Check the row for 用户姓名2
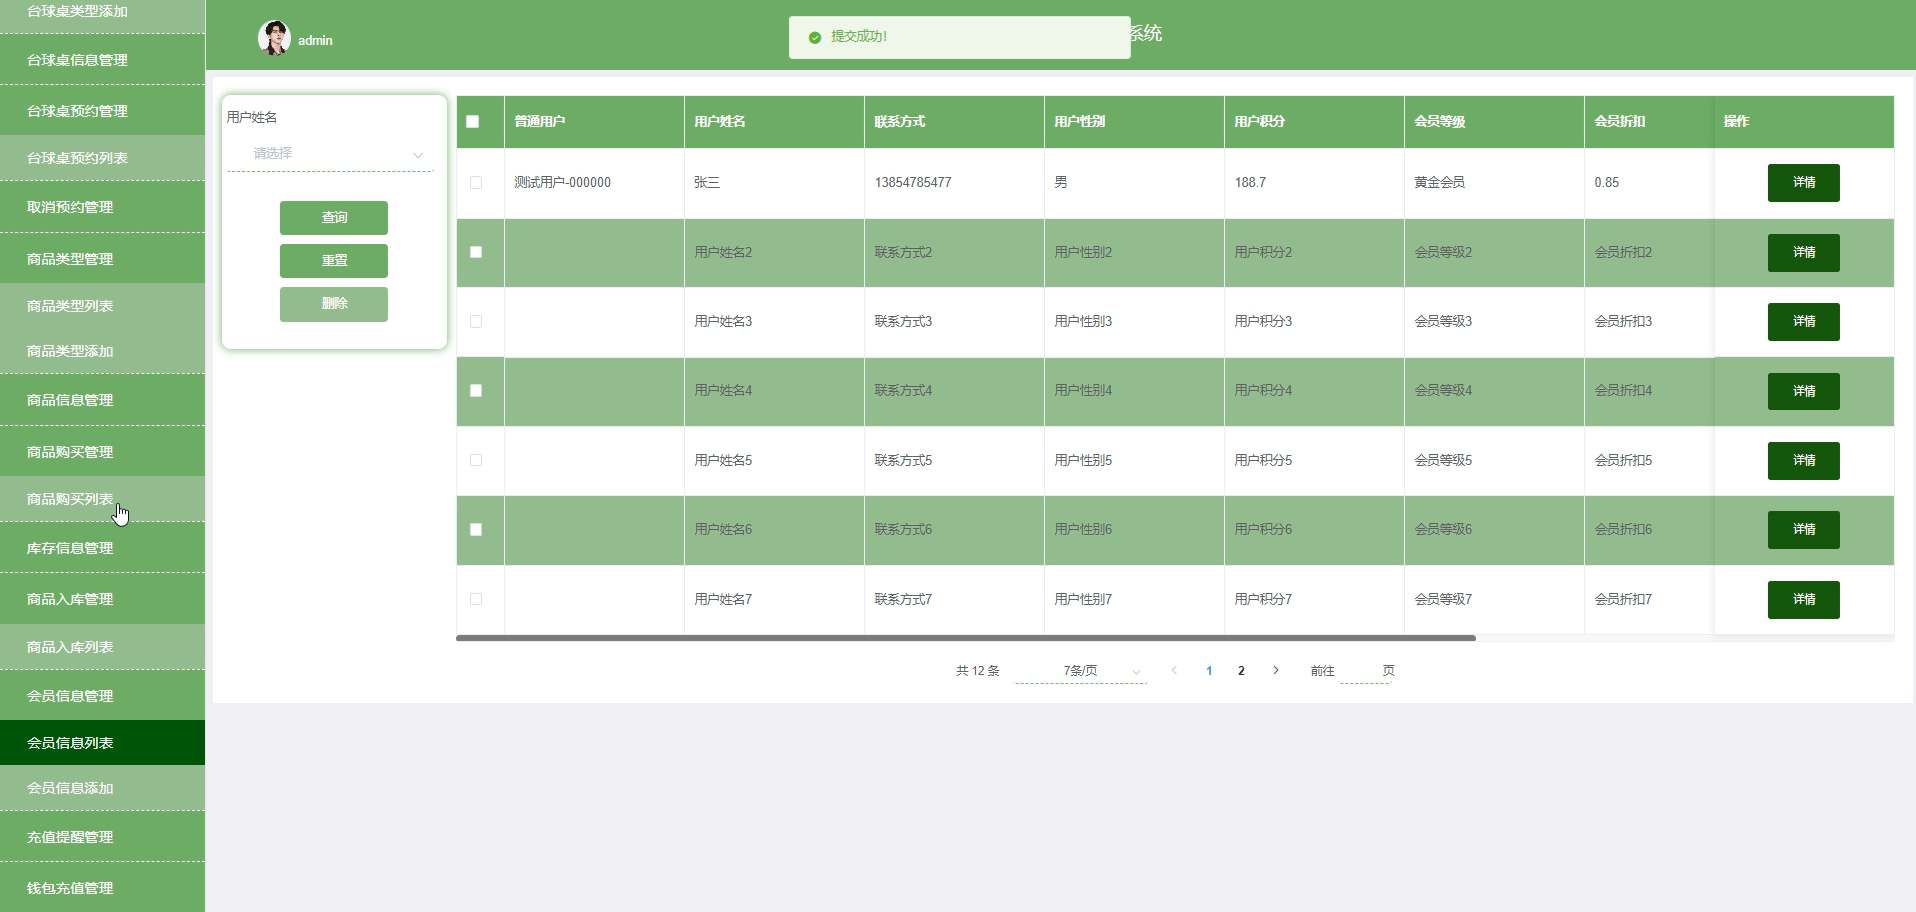The height and width of the screenshot is (912, 1916). [x=476, y=252]
